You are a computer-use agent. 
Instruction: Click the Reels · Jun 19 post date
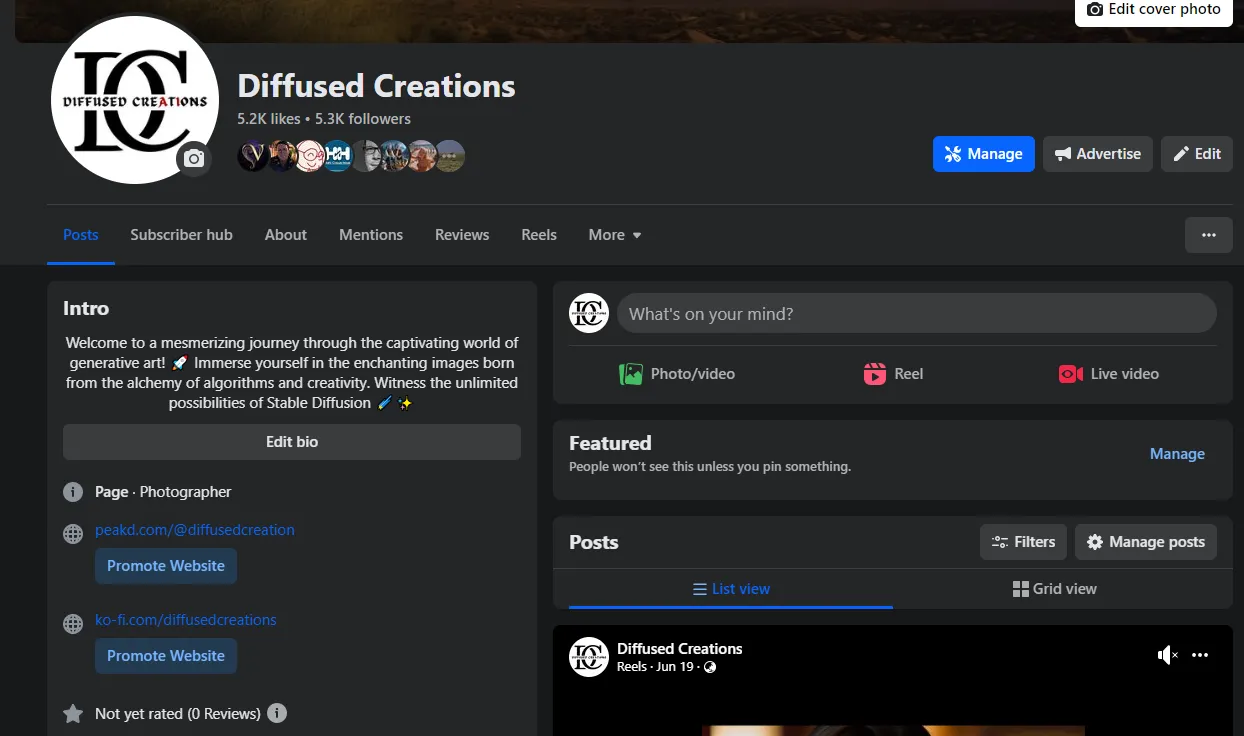point(655,667)
